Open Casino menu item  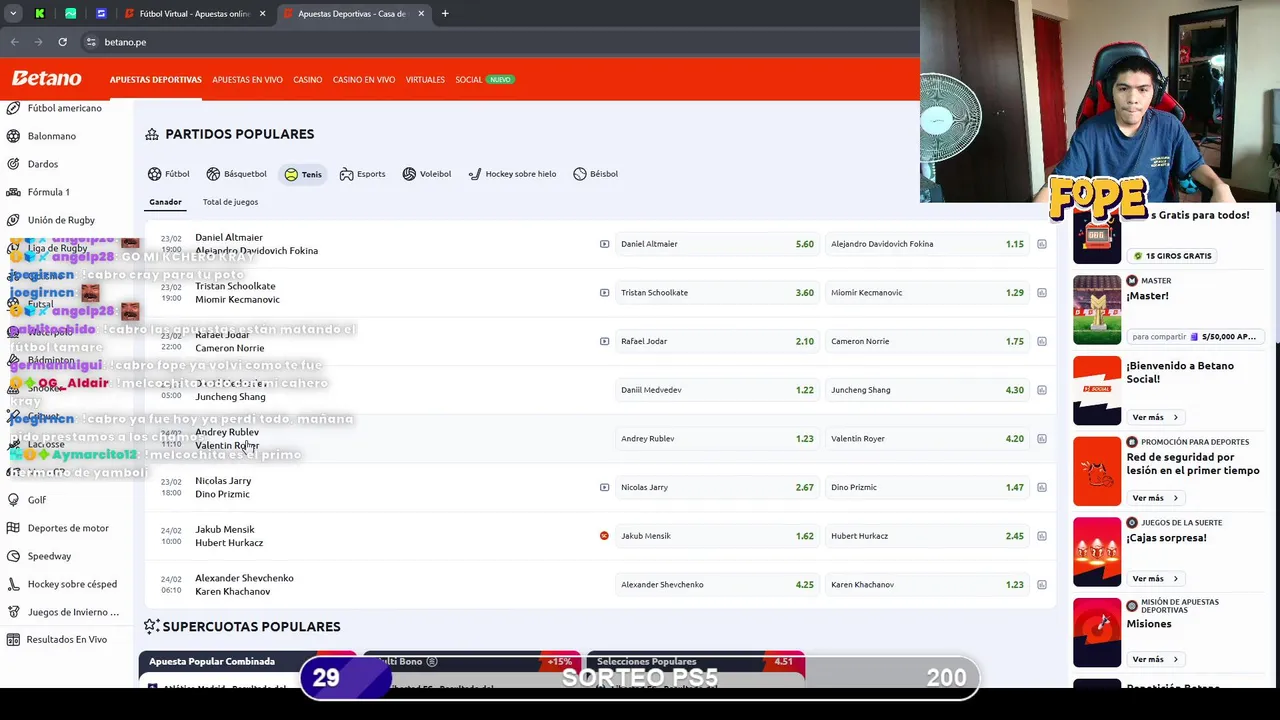click(308, 80)
